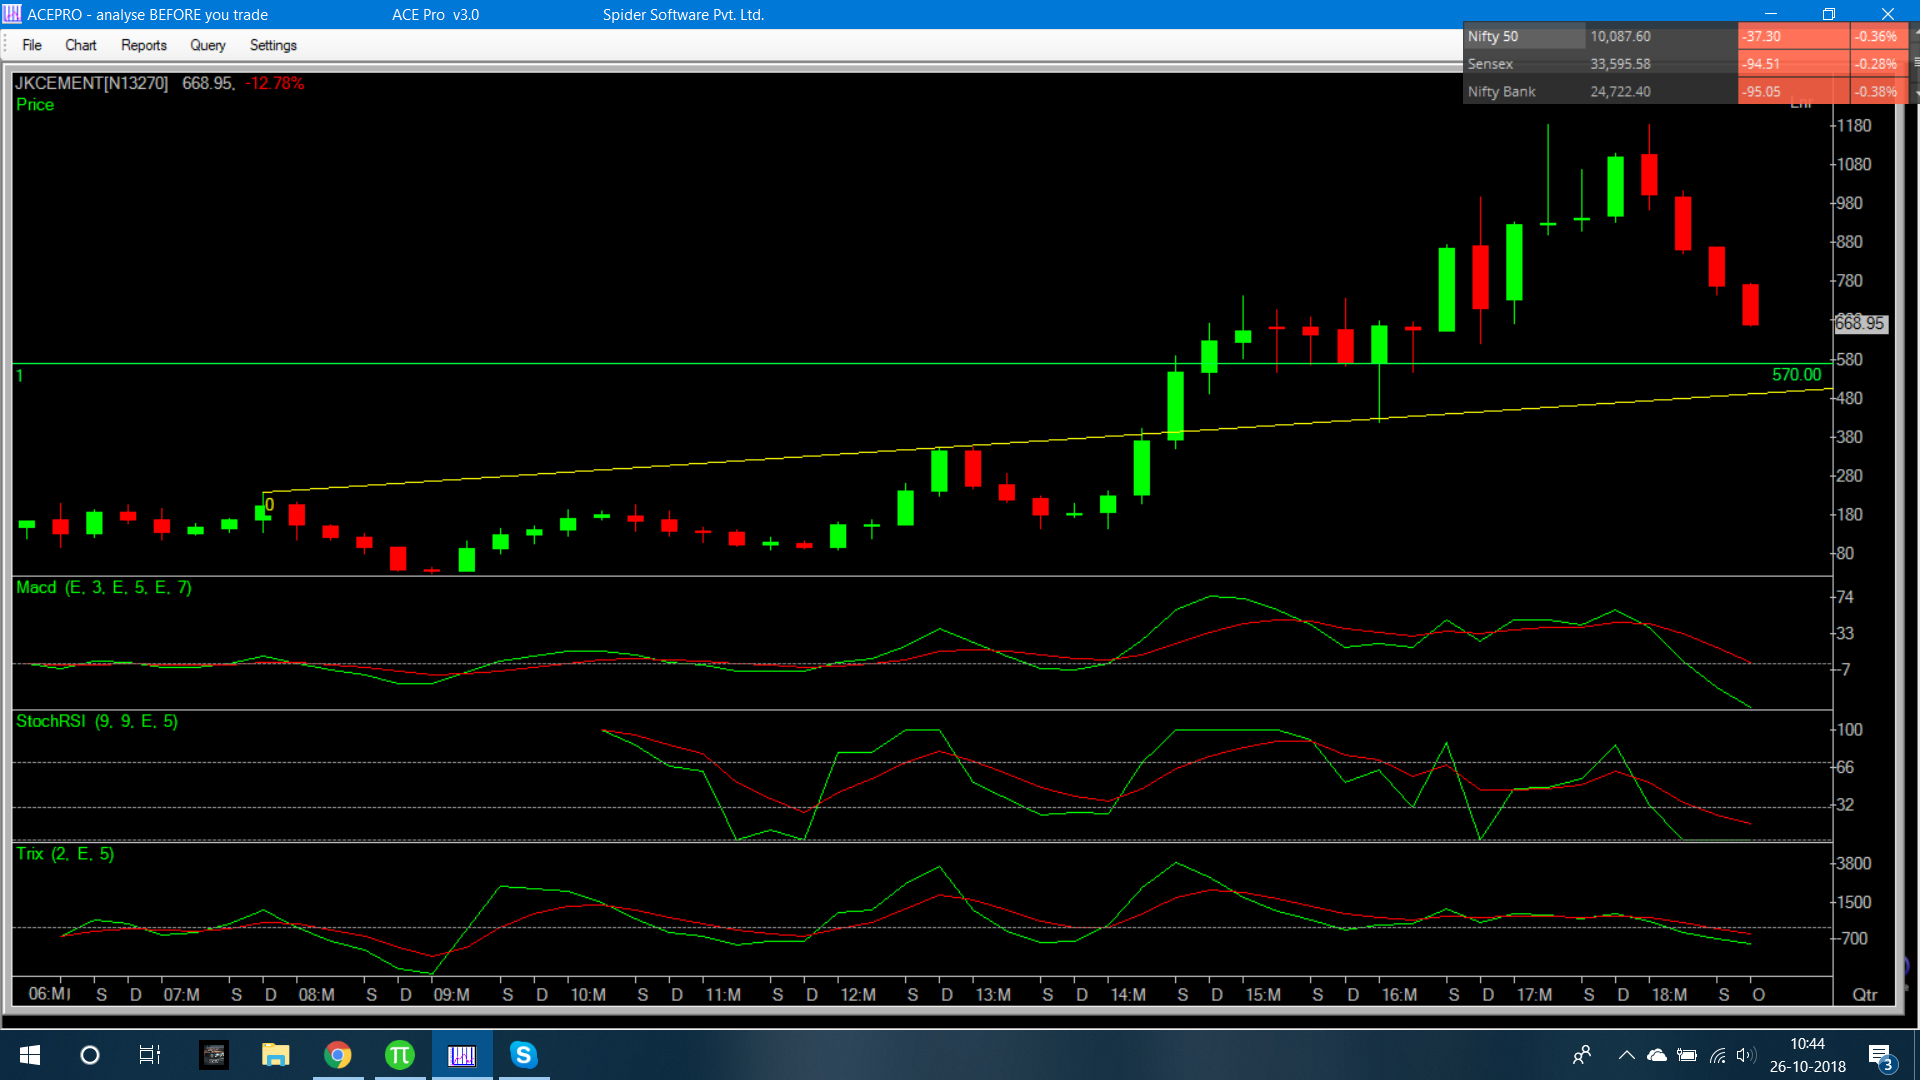Select the 570.00 horizontal line label
The width and height of the screenshot is (1920, 1080).
click(x=1796, y=375)
